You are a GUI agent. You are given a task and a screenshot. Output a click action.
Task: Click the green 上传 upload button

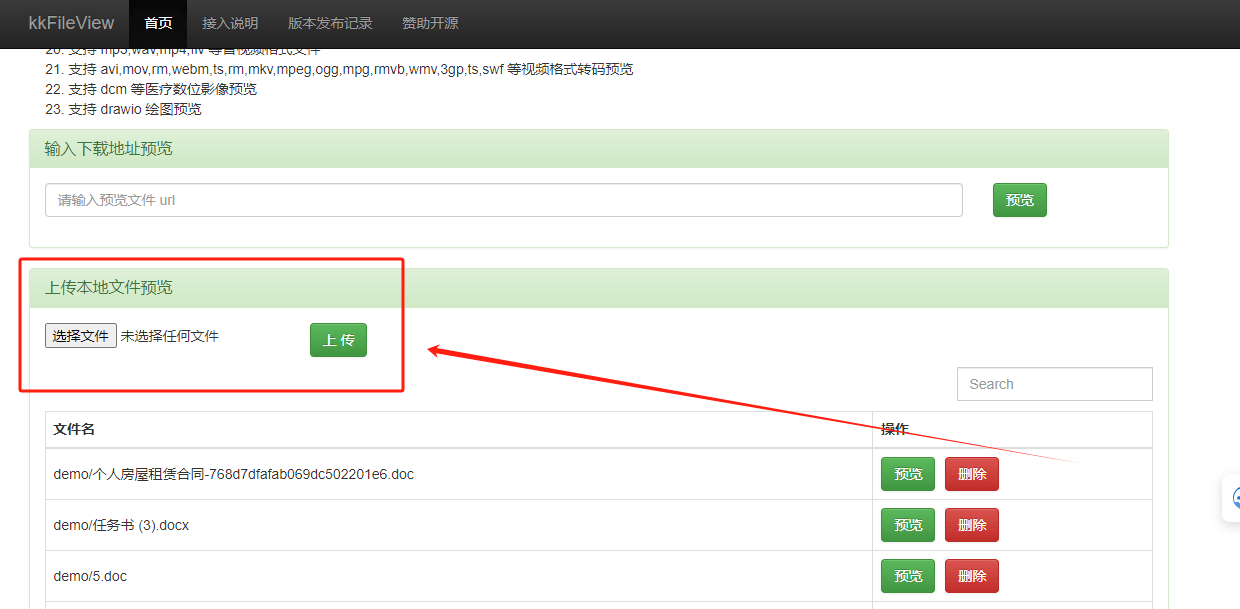(338, 340)
